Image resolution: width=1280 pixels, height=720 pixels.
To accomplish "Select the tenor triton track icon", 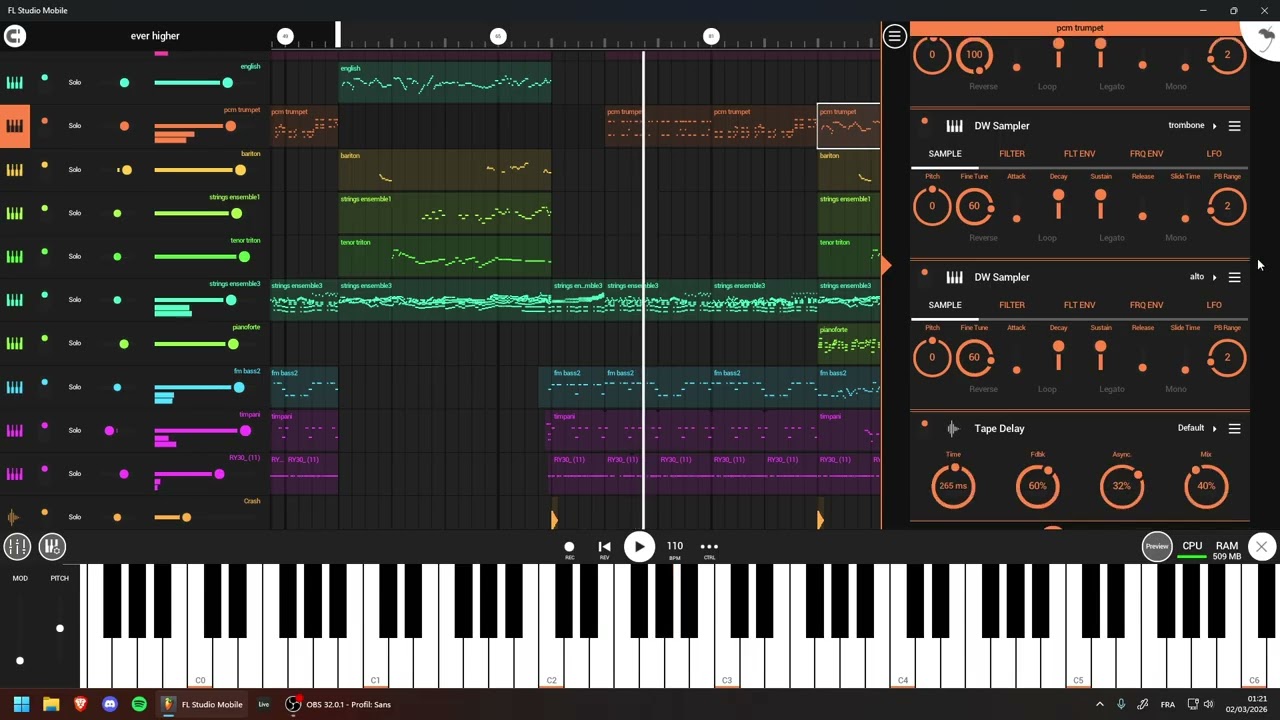I will pyautogui.click(x=15, y=256).
